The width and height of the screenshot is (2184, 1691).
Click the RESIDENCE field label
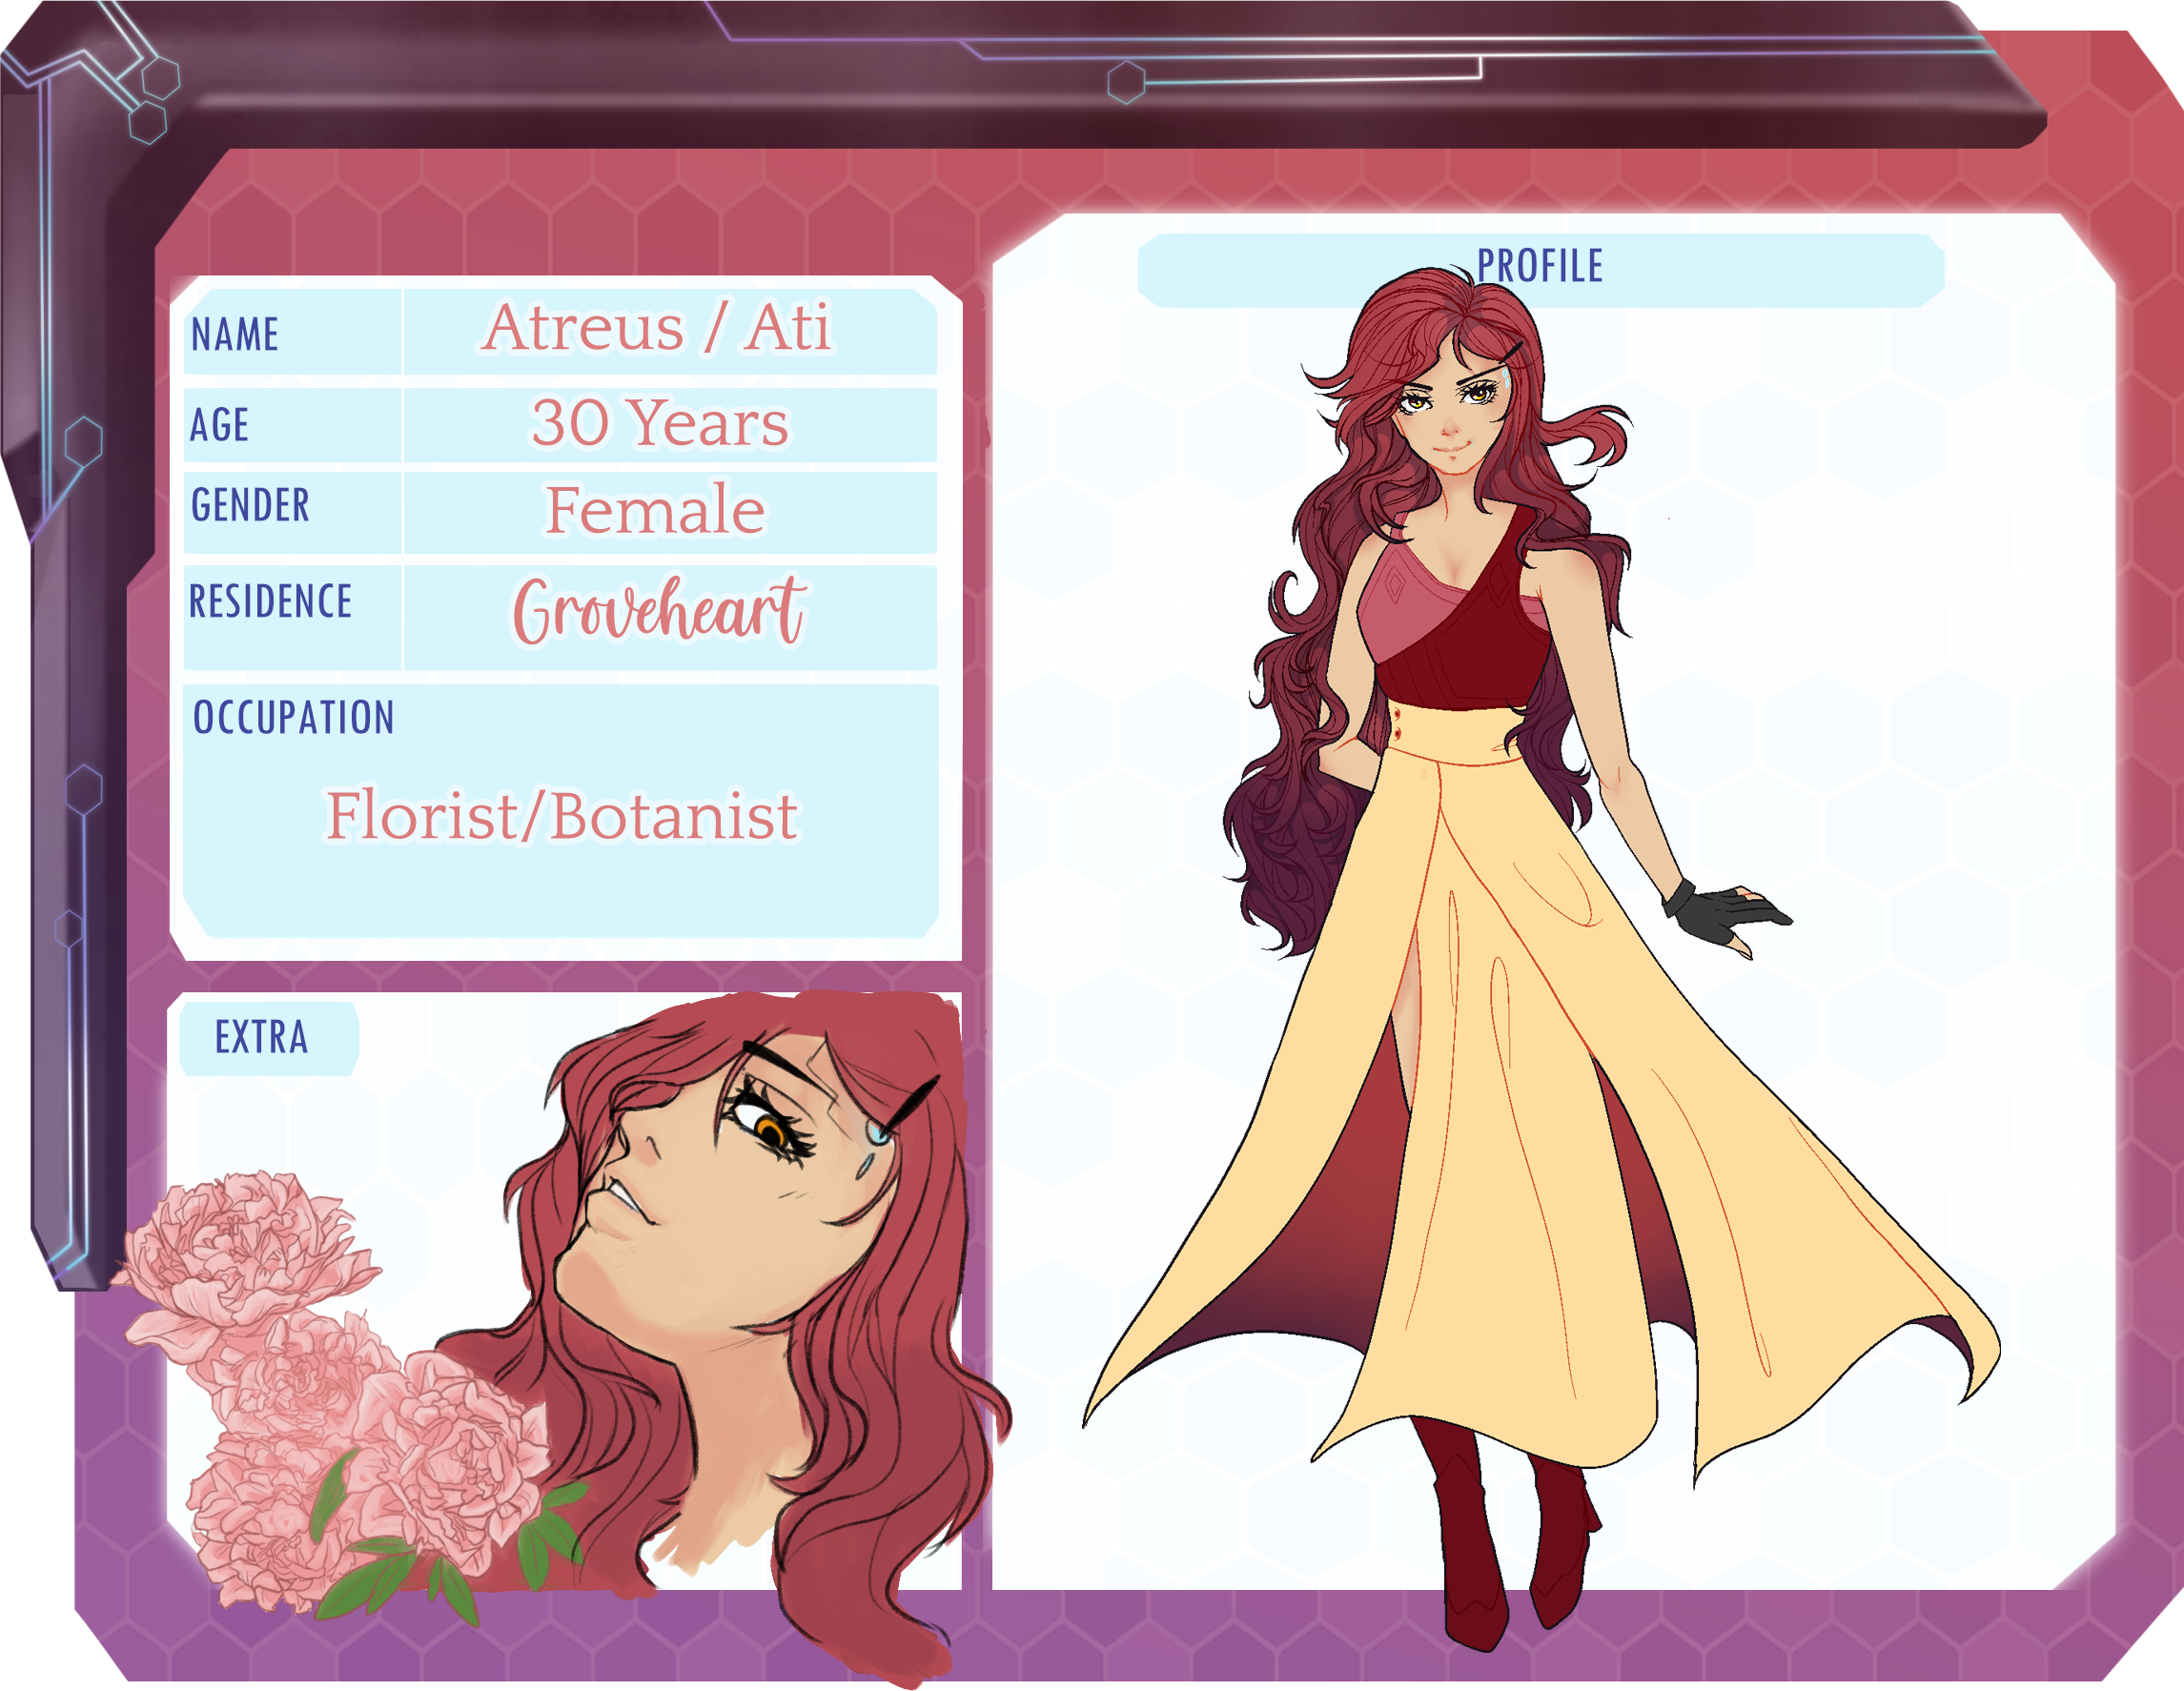pyautogui.click(x=270, y=602)
